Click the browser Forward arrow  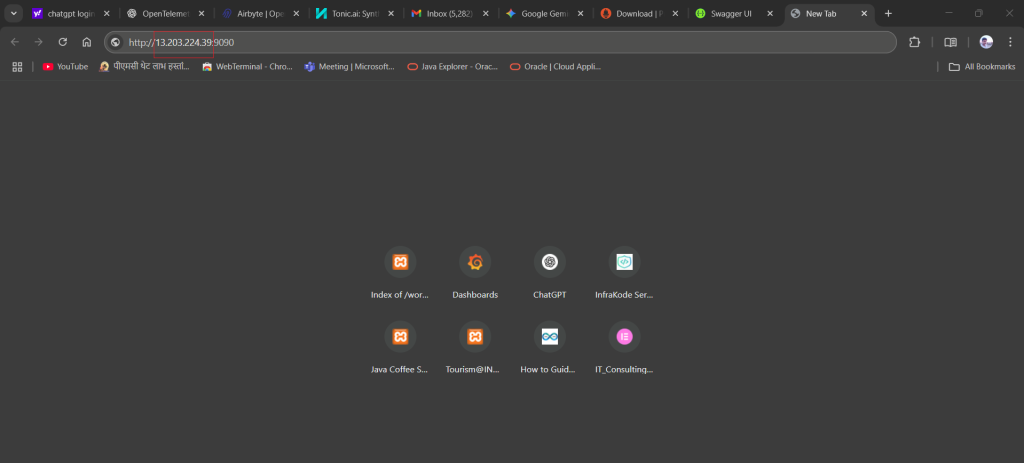[x=39, y=42]
